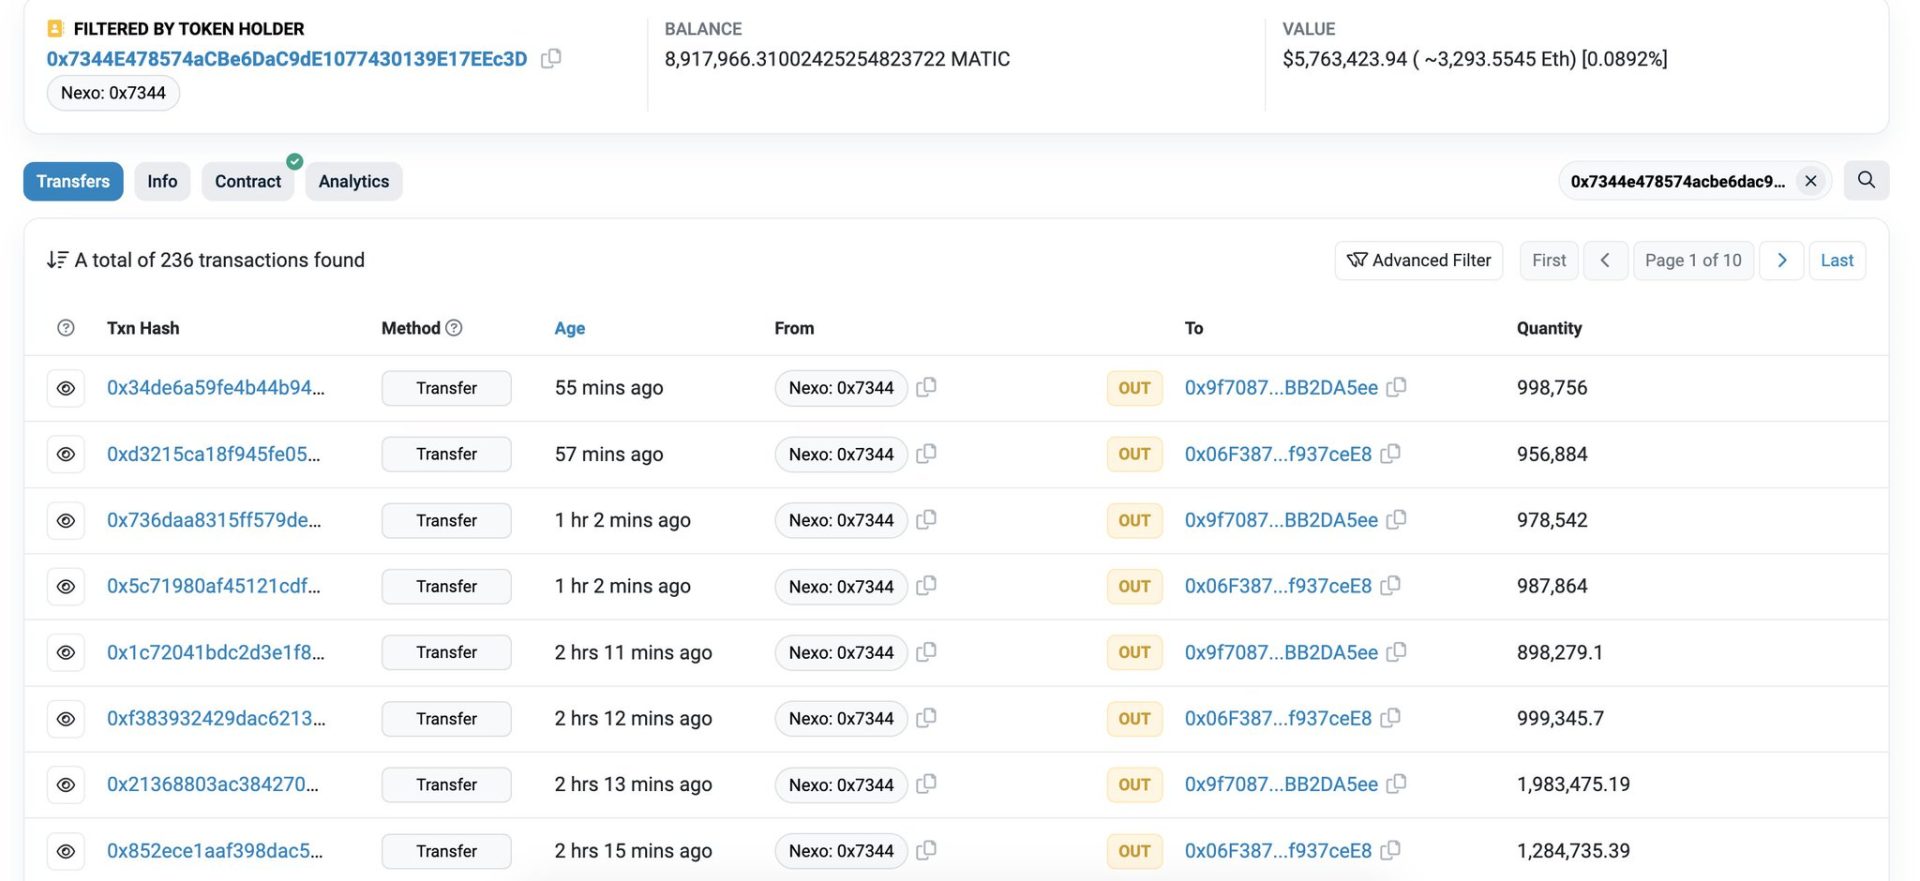The width and height of the screenshot is (1920, 881).
Task: Switch to the Analytics tab
Action: pyautogui.click(x=353, y=181)
